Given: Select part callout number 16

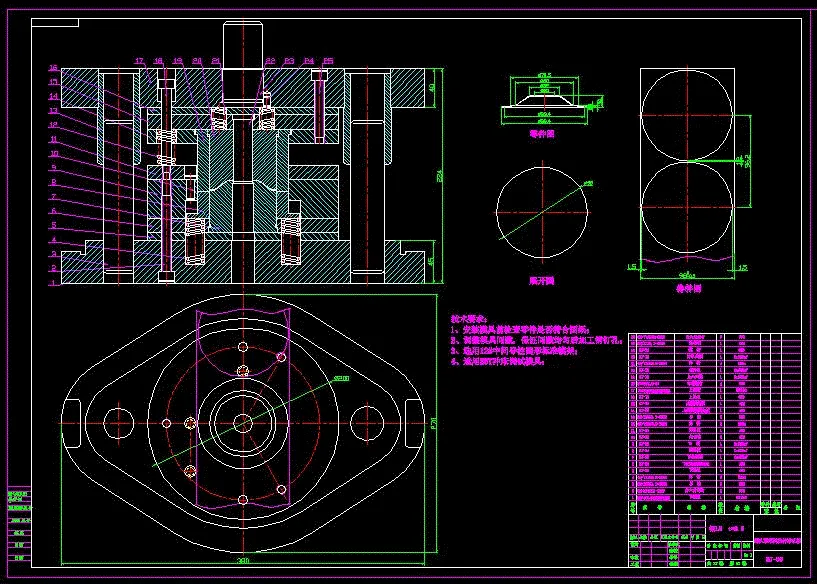Looking at the screenshot, I should tap(53, 68).
